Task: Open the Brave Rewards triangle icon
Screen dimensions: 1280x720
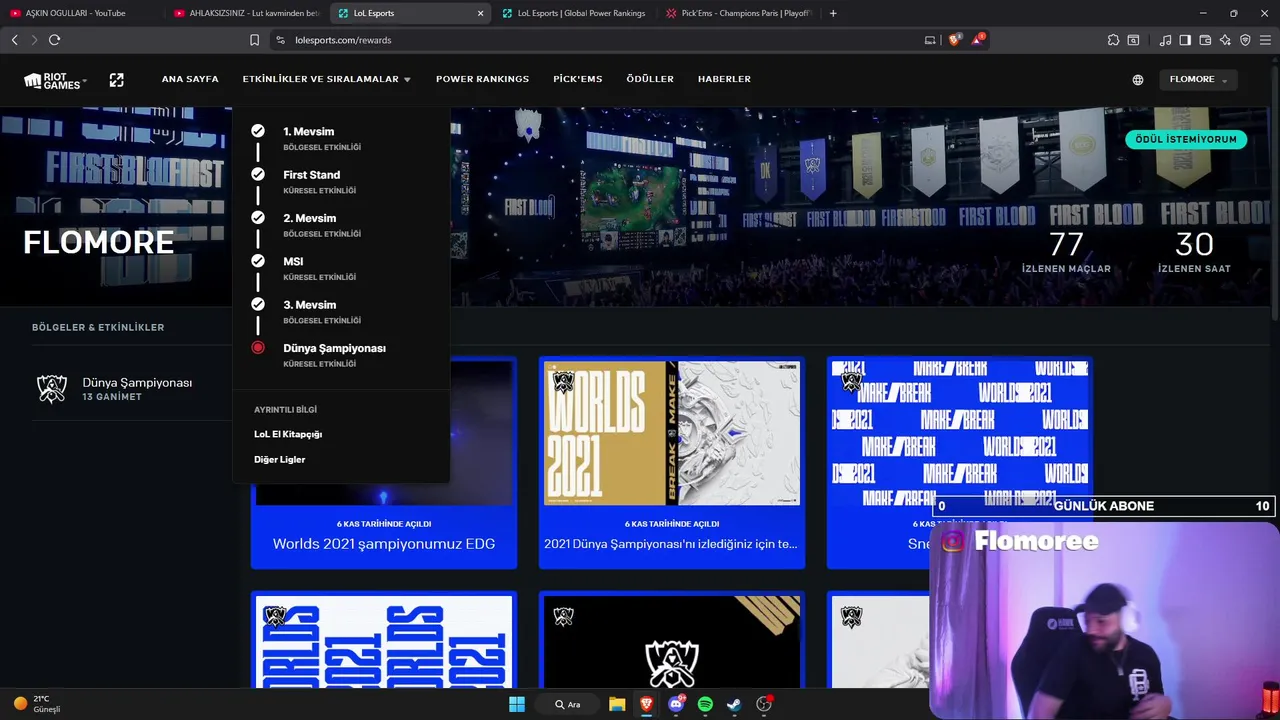Action: pos(978,40)
